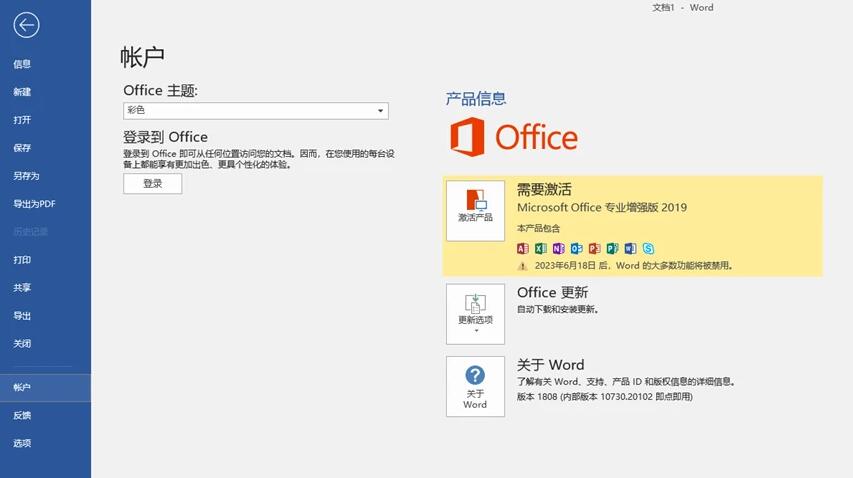Open the 反馈 page
Image resolution: width=853 pixels, height=478 pixels.
(22, 415)
